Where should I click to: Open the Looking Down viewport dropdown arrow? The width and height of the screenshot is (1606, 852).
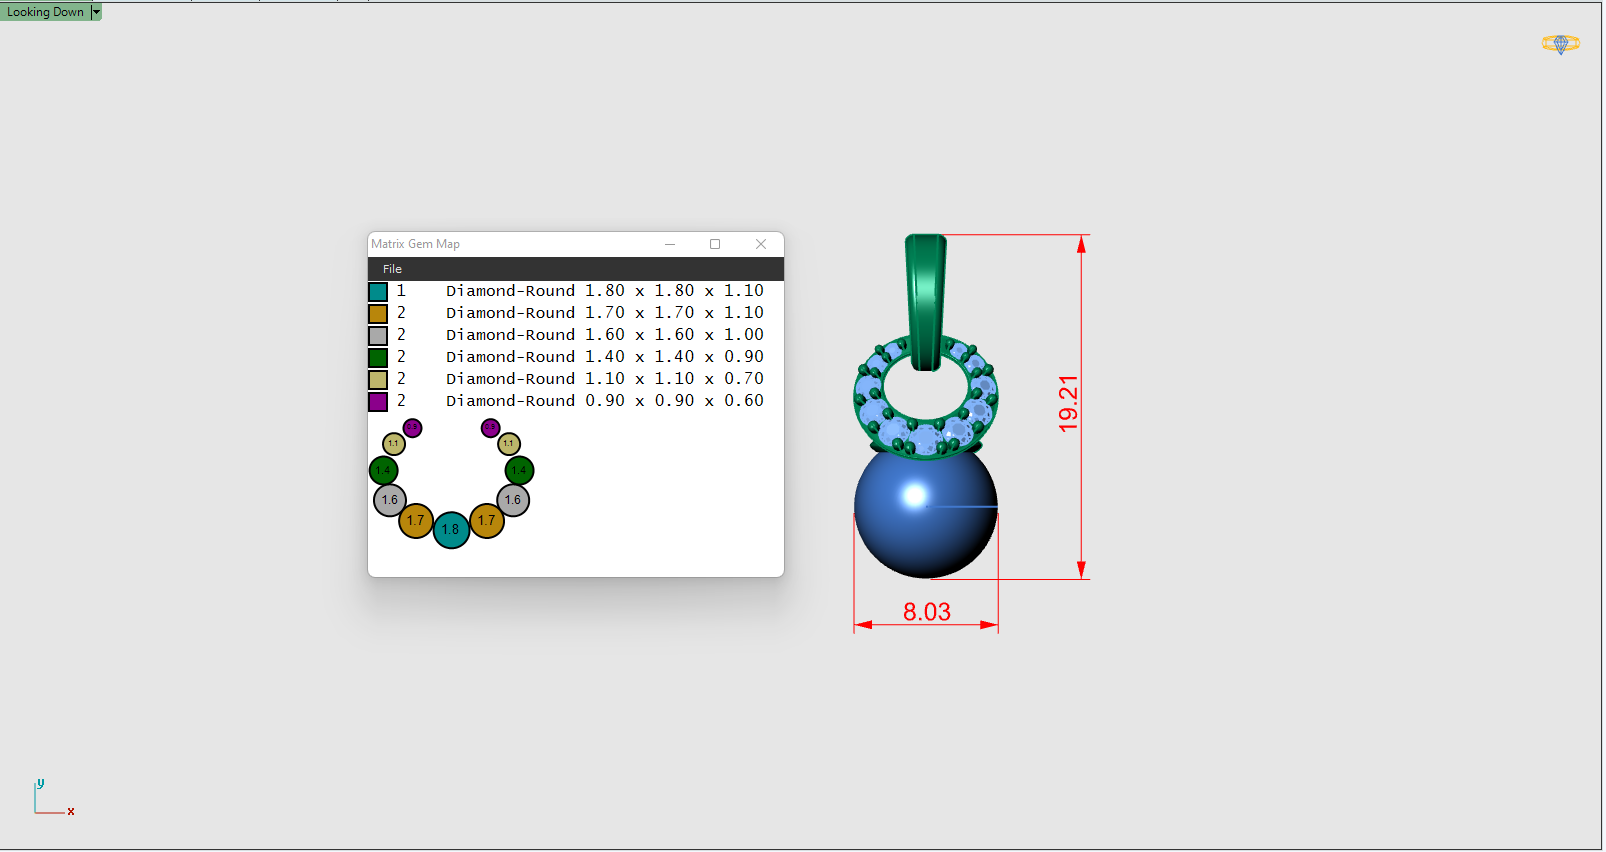96,12
